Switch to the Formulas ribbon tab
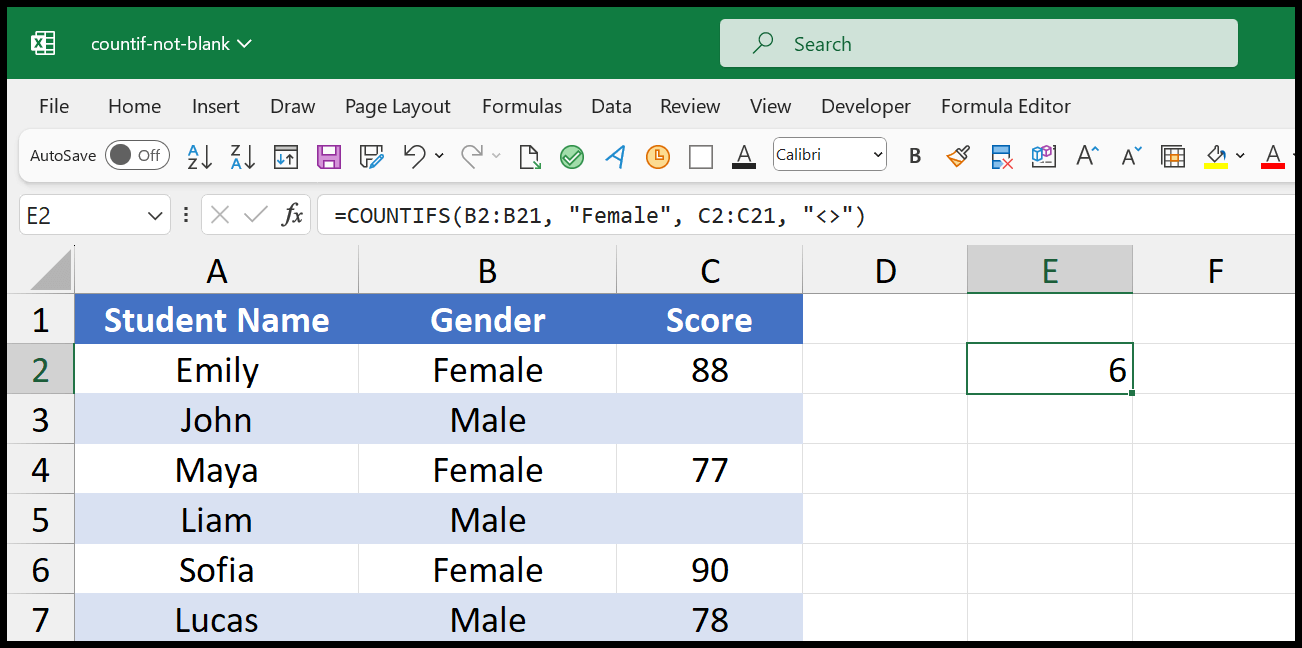 [521, 106]
